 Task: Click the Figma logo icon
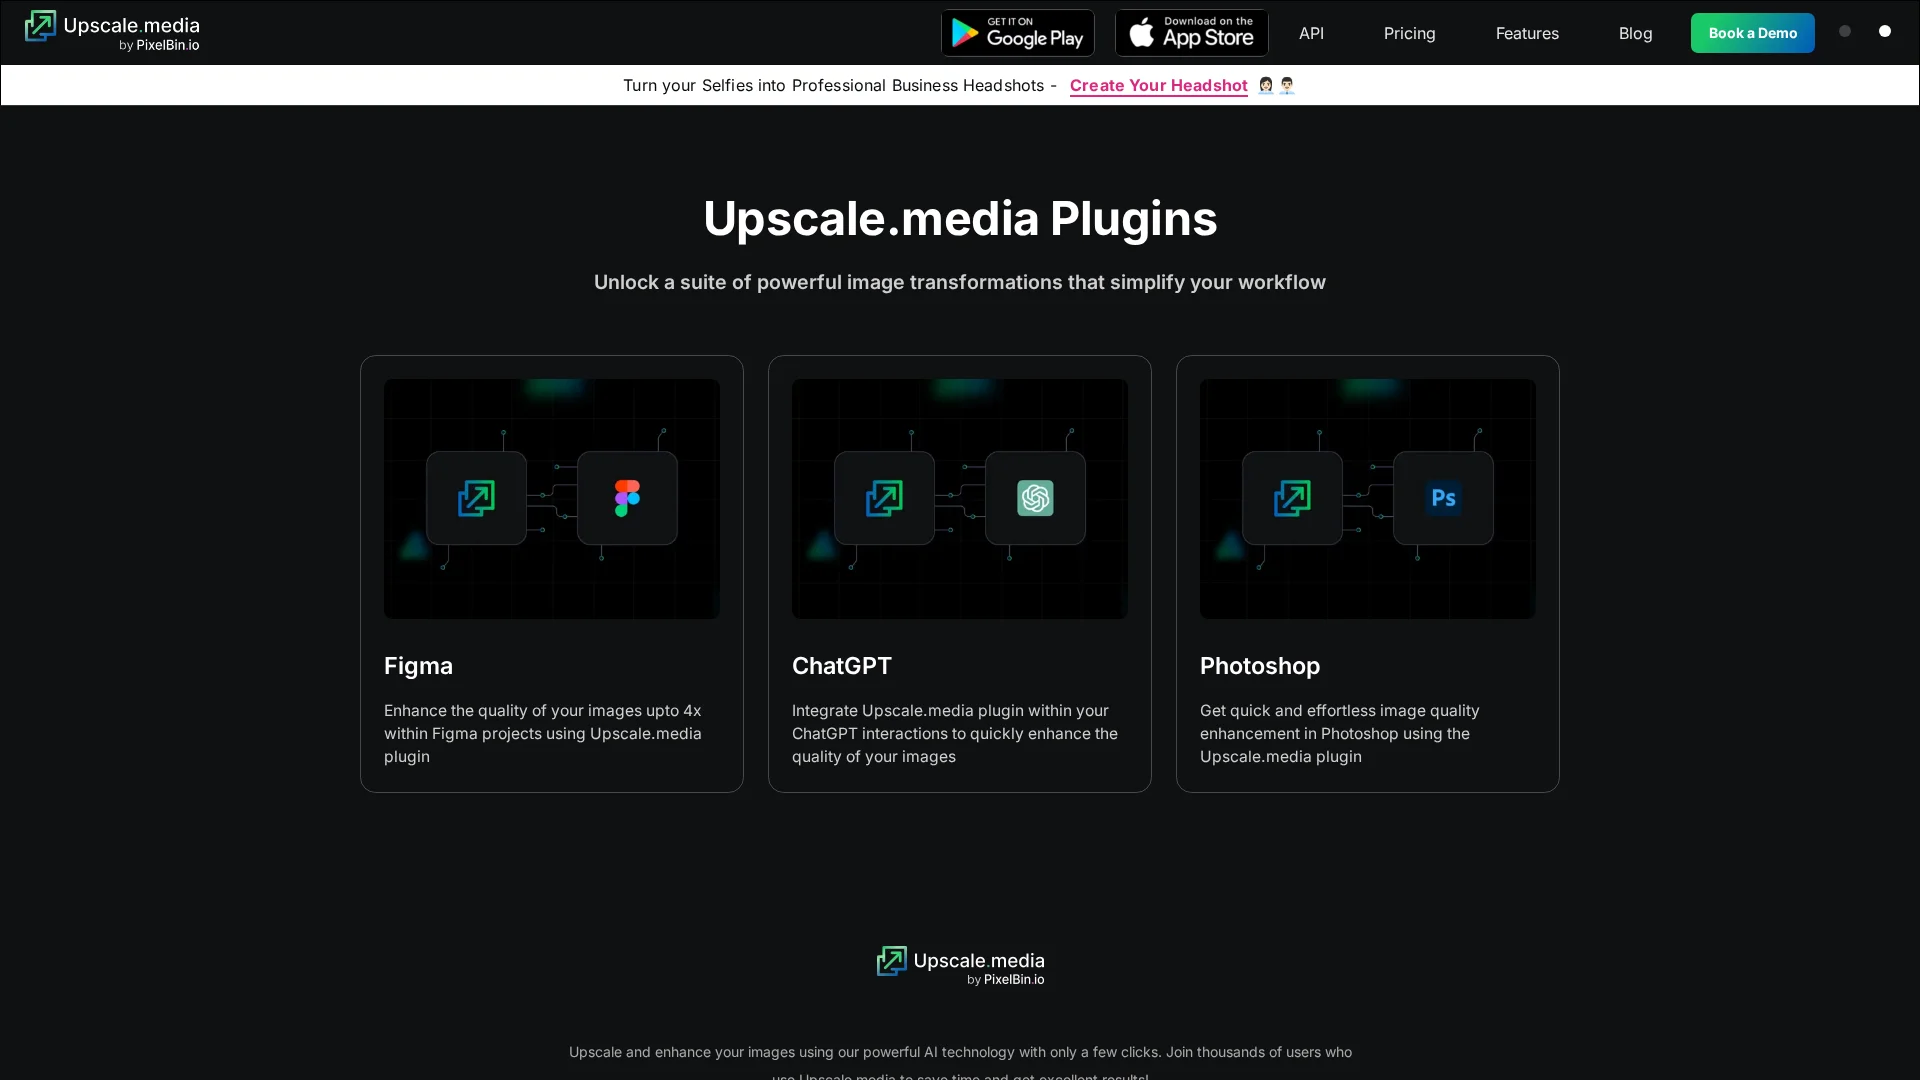[x=627, y=498]
